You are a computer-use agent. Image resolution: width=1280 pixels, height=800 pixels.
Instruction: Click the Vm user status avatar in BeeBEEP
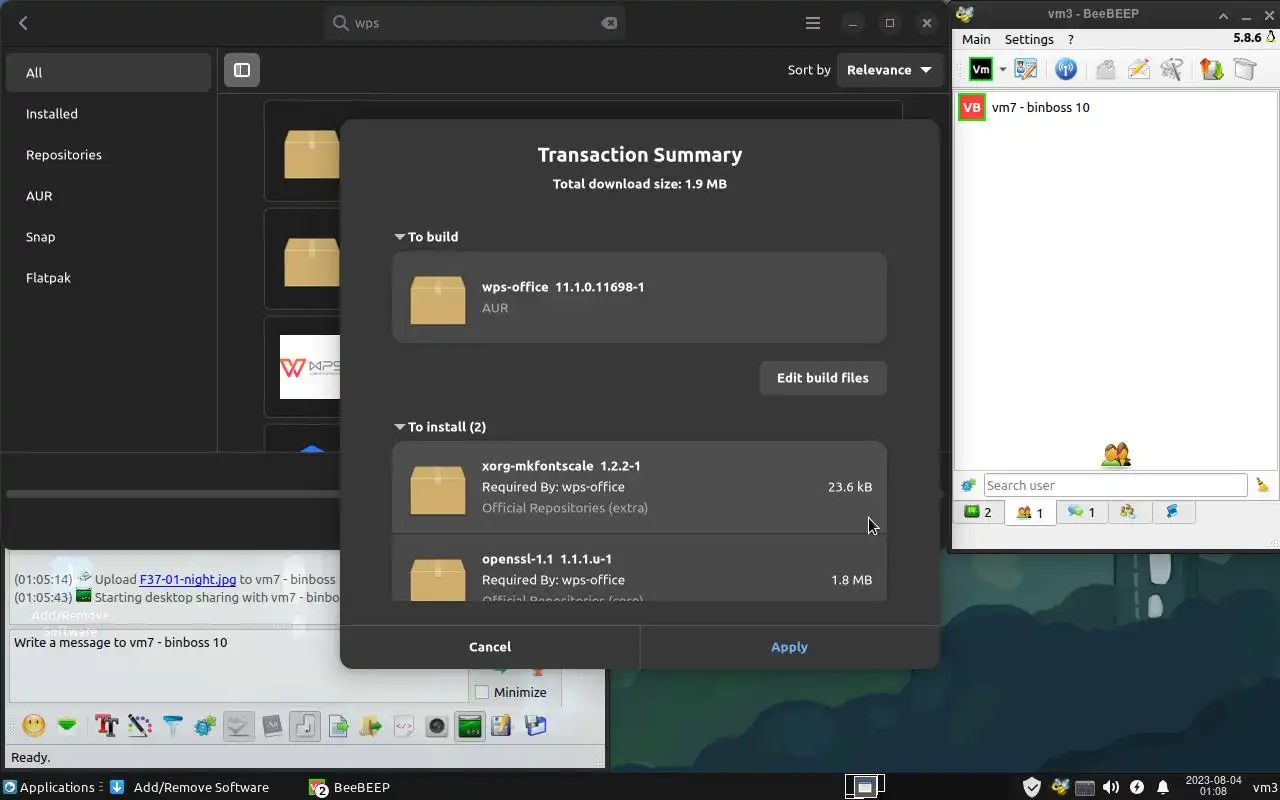pyautogui.click(x=981, y=69)
